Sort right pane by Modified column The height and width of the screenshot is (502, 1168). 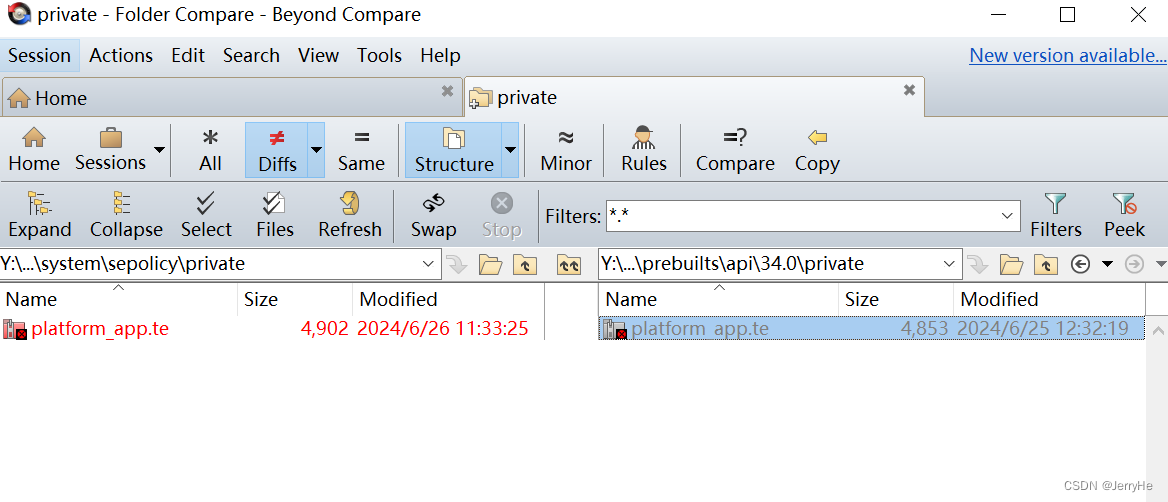[x=1049, y=299]
